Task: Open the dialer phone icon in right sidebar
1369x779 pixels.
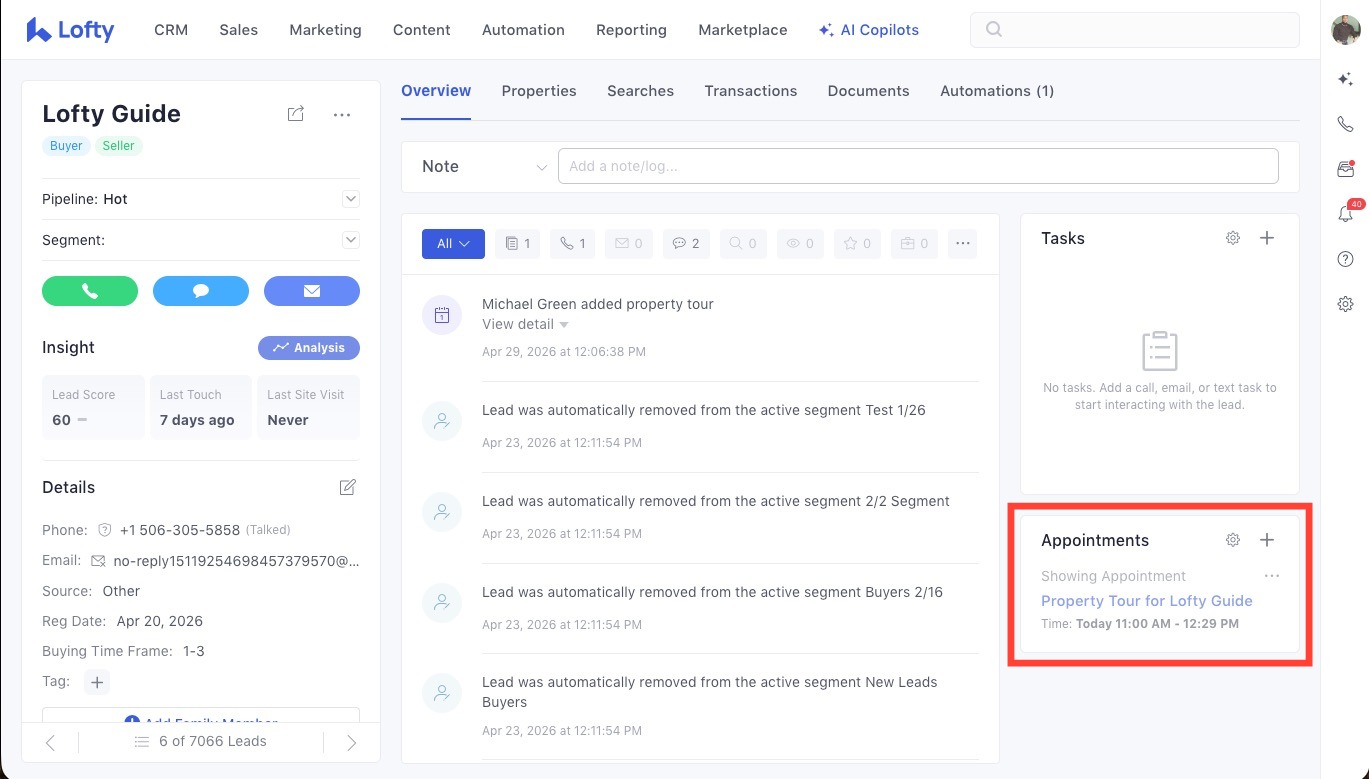Action: click(x=1345, y=124)
